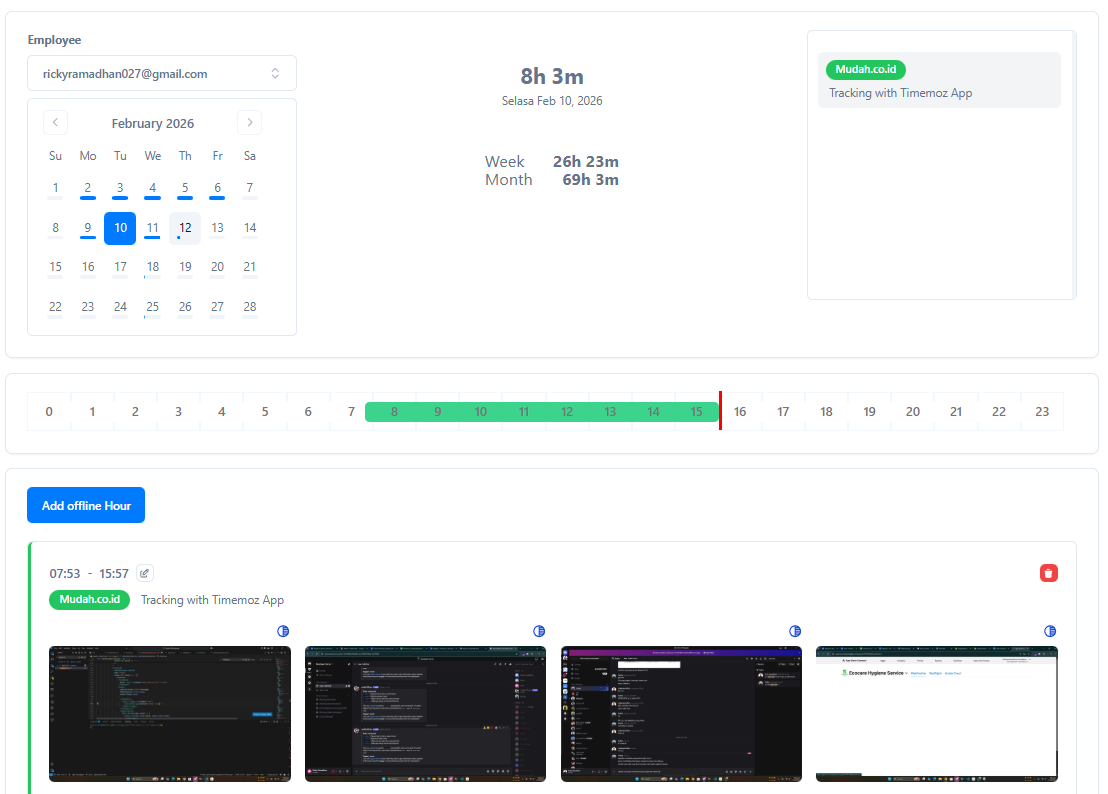Select February 16 in the calendar
The width and height of the screenshot is (1108, 794).
(88, 267)
